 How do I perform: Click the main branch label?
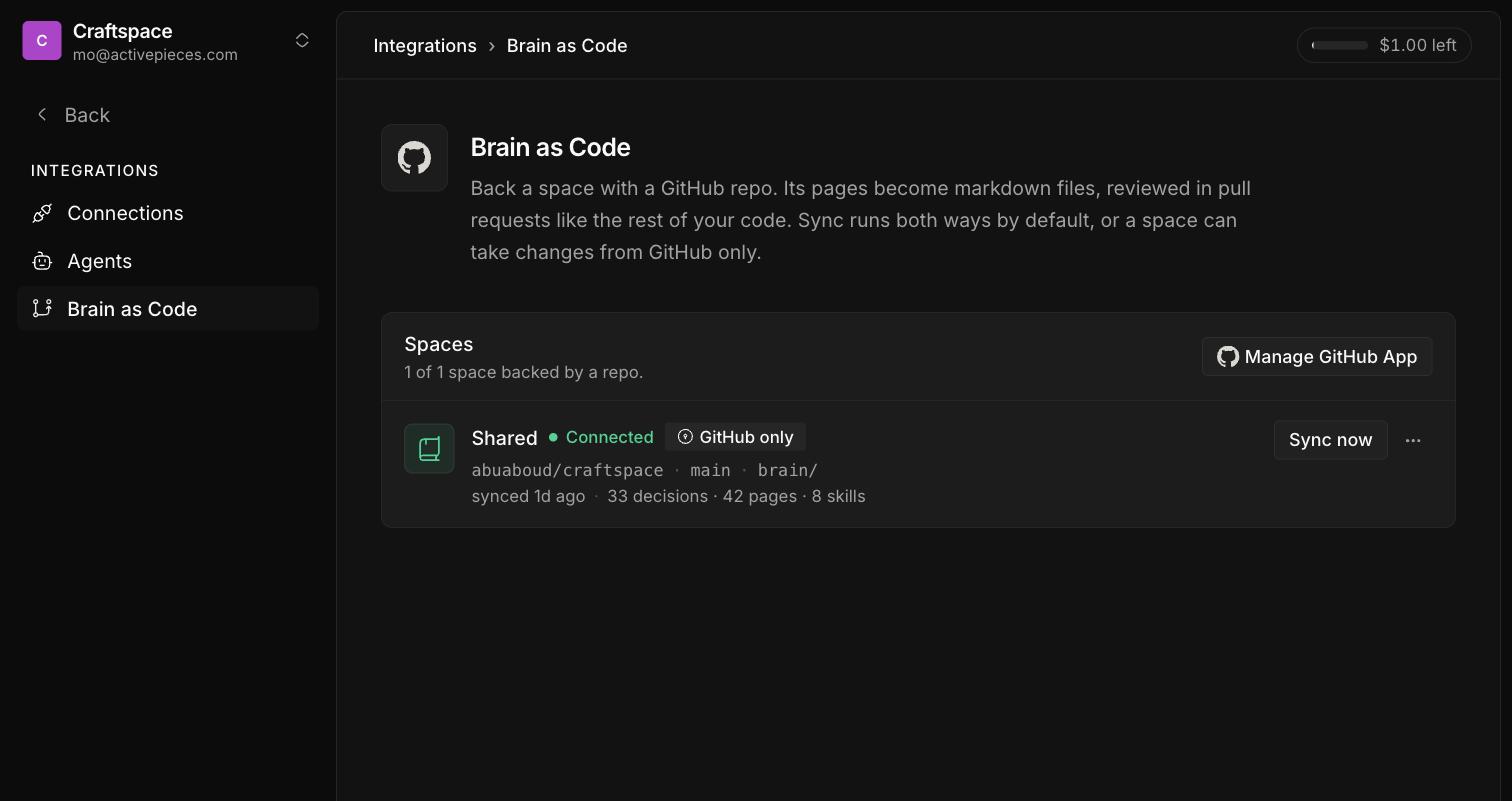(x=710, y=470)
